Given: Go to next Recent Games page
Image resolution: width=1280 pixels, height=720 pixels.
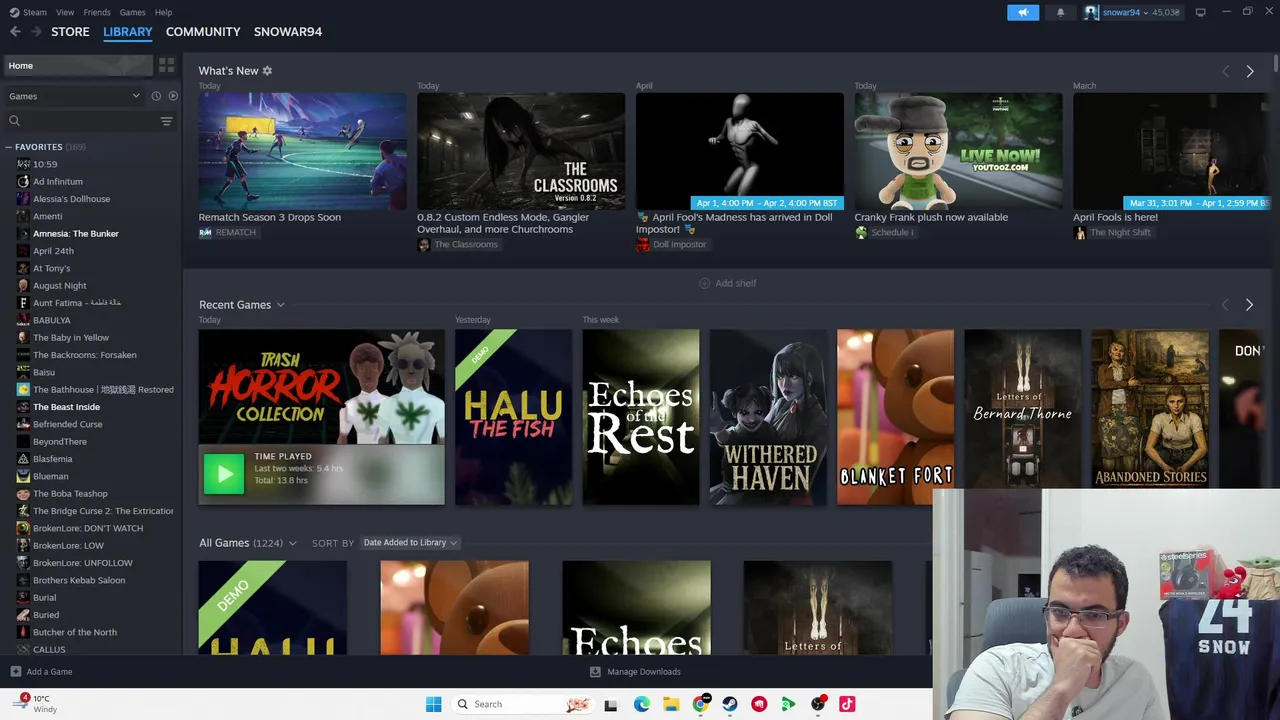Looking at the screenshot, I should (x=1249, y=304).
